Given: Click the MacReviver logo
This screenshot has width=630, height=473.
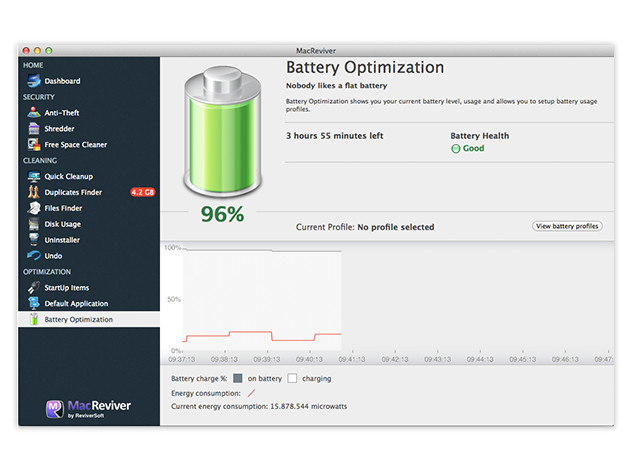Looking at the screenshot, I should [x=88, y=409].
